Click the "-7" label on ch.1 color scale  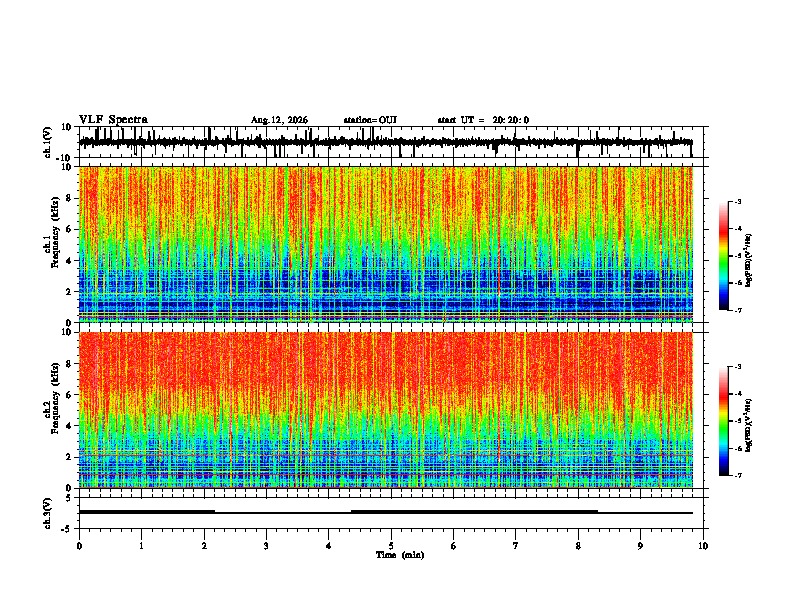pyautogui.click(x=737, y=310)
